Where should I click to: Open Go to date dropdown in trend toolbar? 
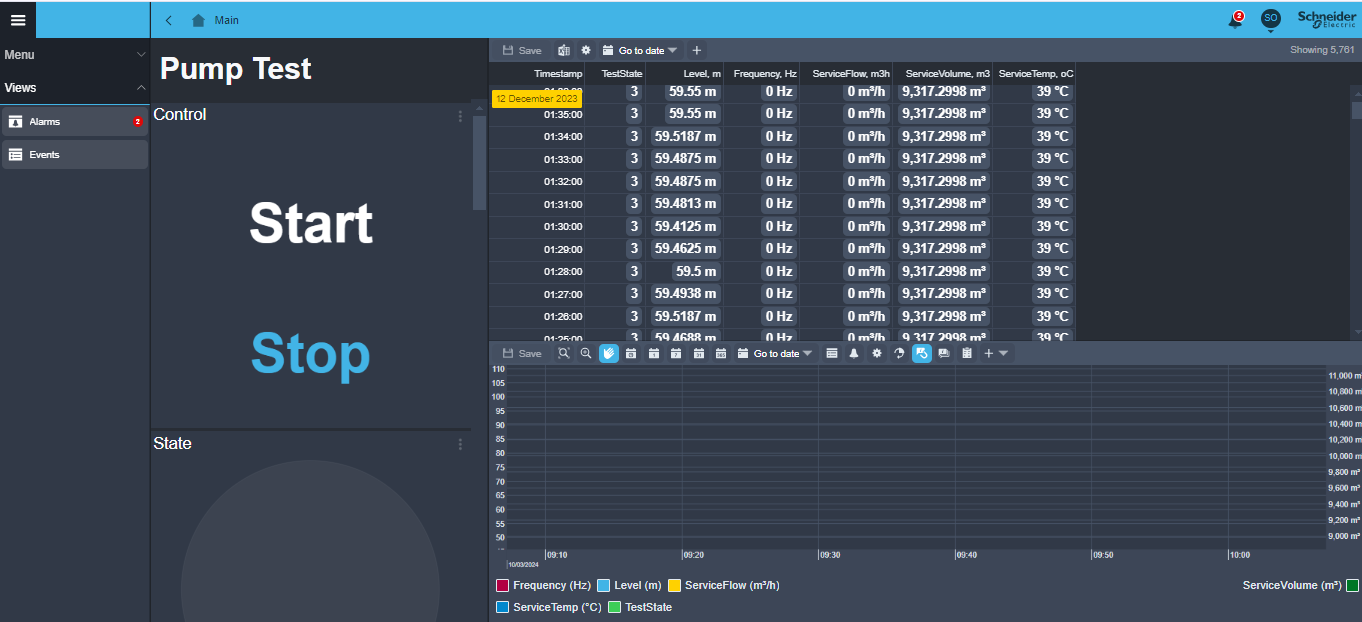(775, 353)
